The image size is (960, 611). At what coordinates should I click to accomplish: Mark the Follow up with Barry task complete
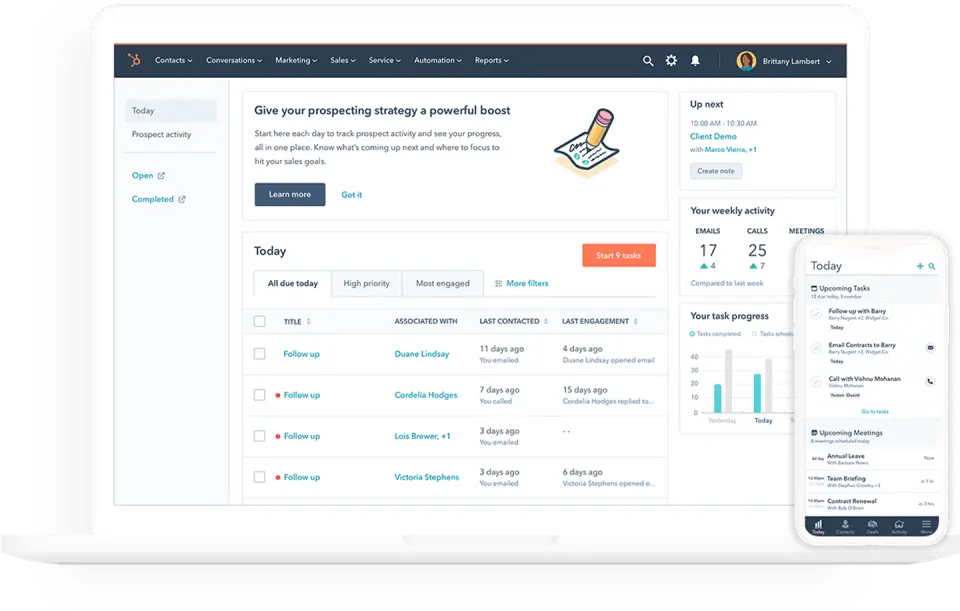click(x=816, y=314)
